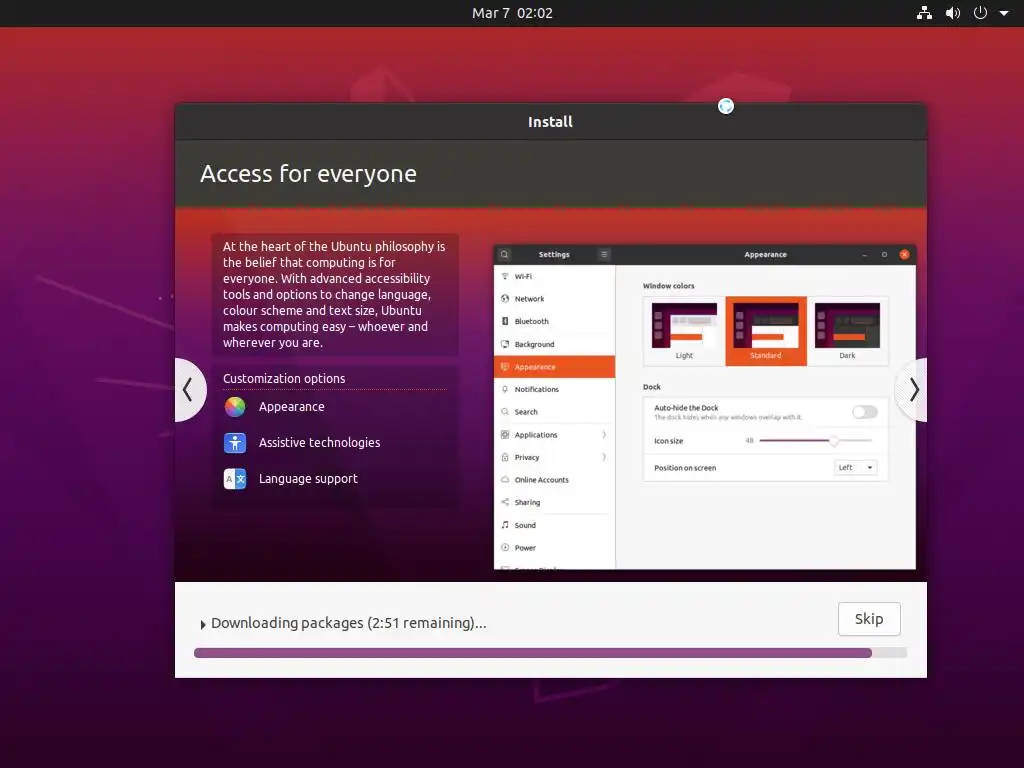The width and height of the screenshot is (1024, 768).
Task: Click the Access for everyone heading
Action: 308,174
